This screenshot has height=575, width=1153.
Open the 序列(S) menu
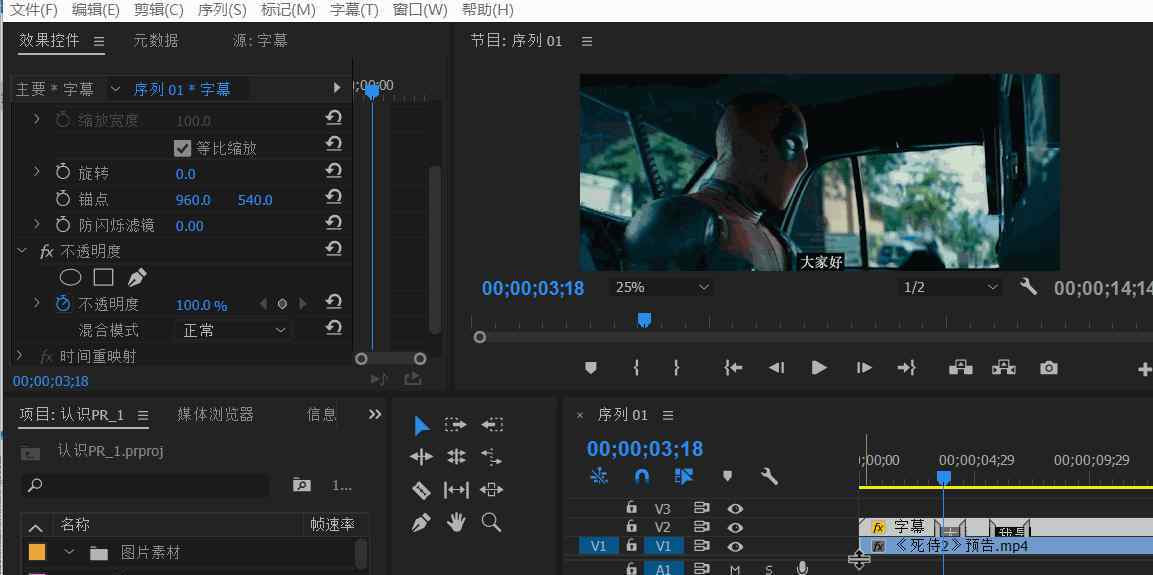click(222, 10)
